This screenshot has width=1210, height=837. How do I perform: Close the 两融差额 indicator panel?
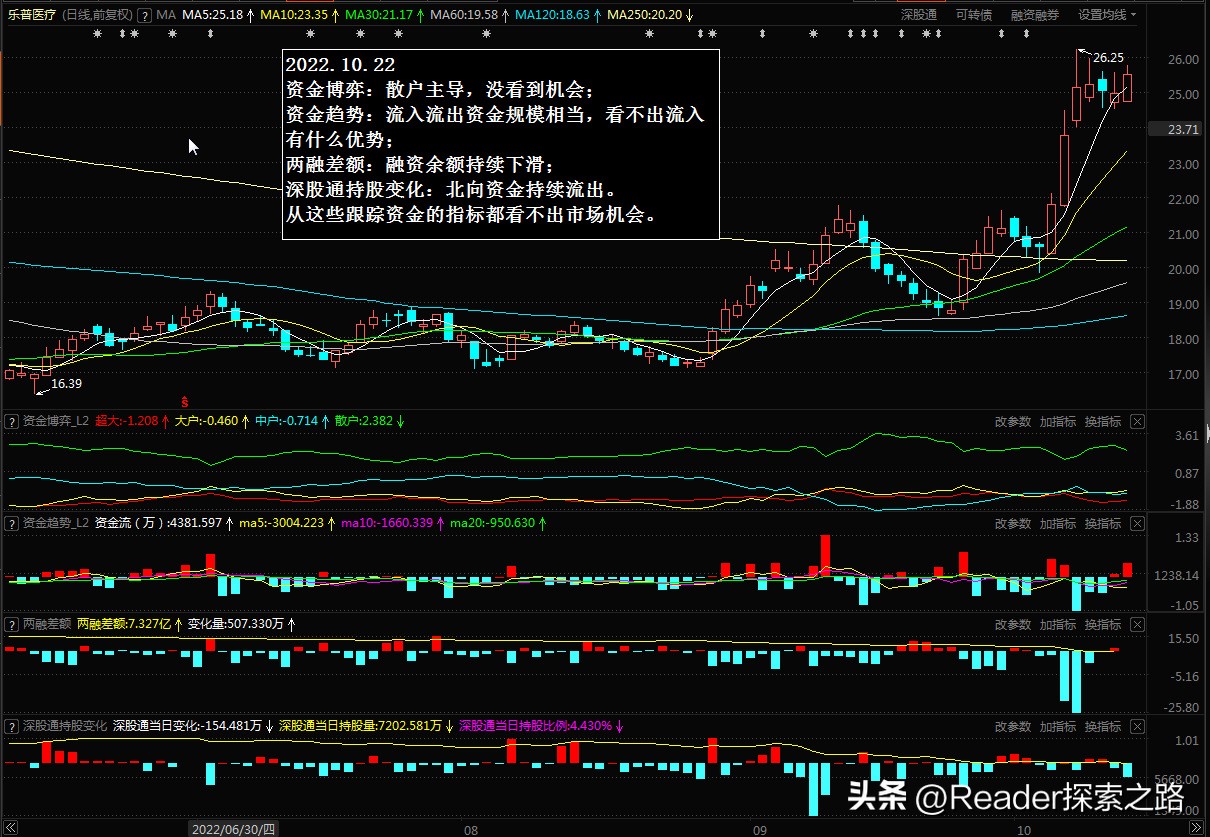[1137, 624]
